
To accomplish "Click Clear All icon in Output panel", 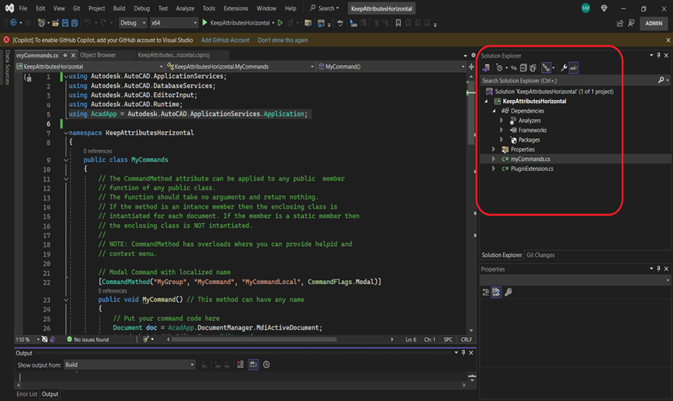I will coord(240,365).
